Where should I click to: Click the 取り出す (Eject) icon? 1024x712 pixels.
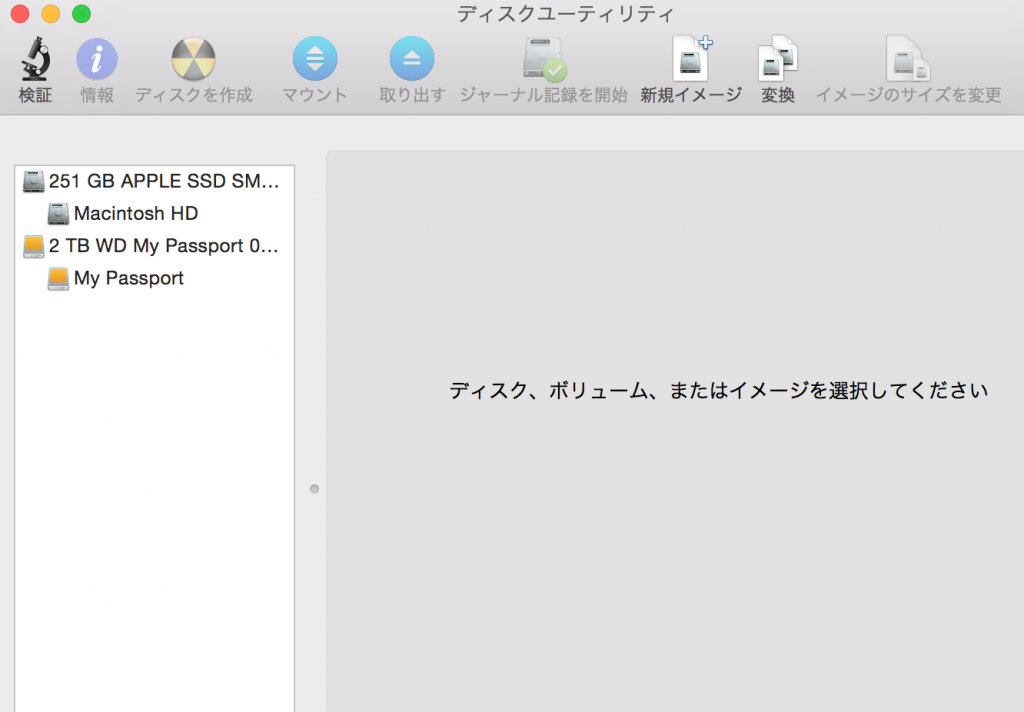click(411, 60)
